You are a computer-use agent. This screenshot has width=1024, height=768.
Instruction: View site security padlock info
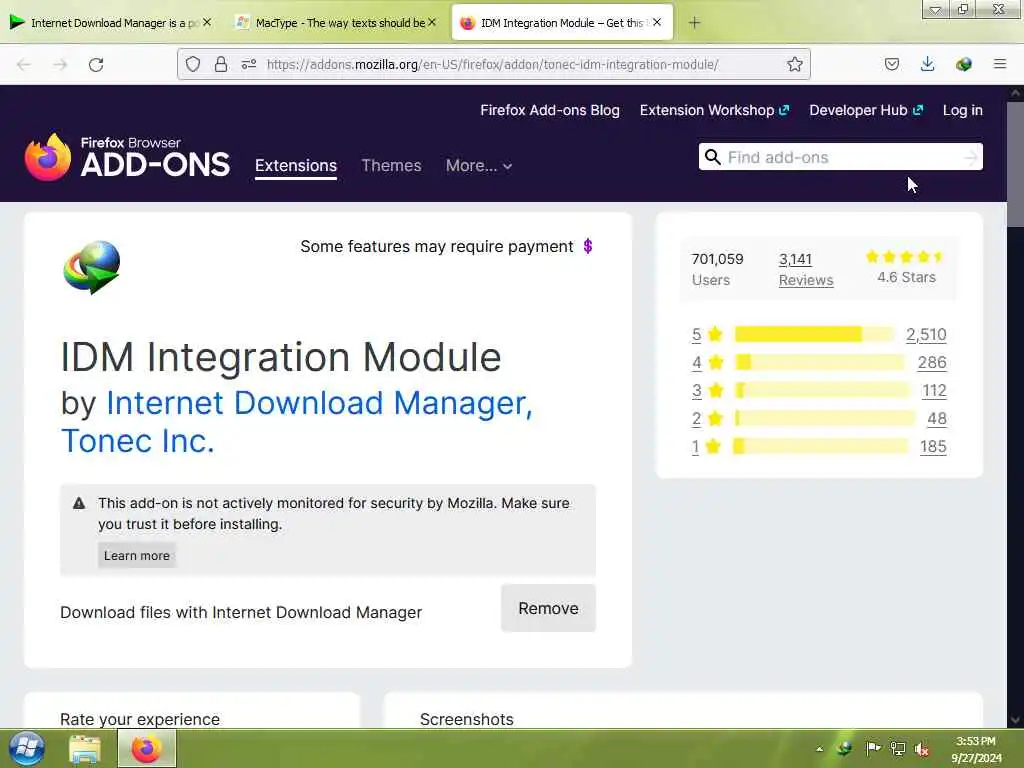pos(221,64)
